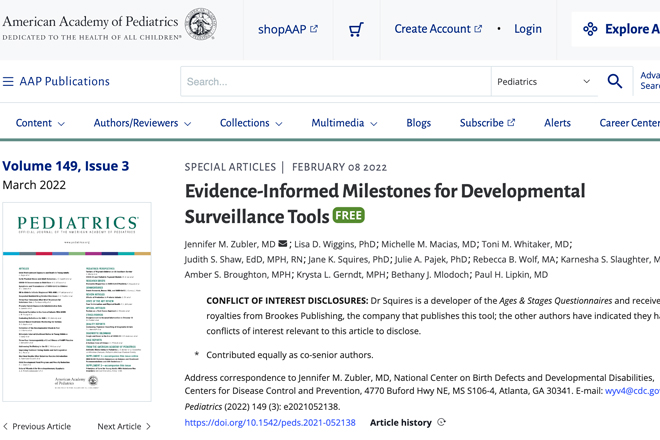Click the Create Account external link icon

pyautogui.click(x=478, y=29)
